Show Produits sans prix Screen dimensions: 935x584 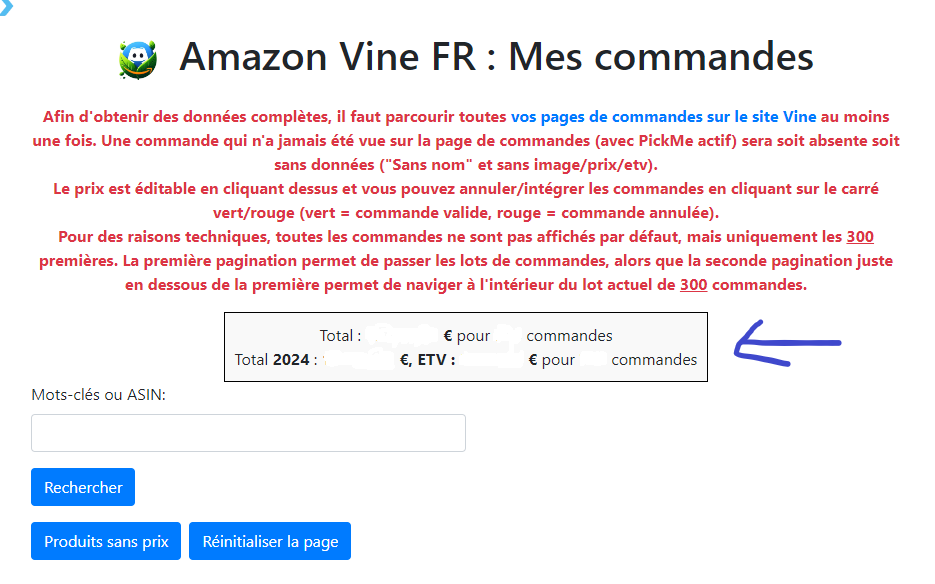tap(106, 542)
